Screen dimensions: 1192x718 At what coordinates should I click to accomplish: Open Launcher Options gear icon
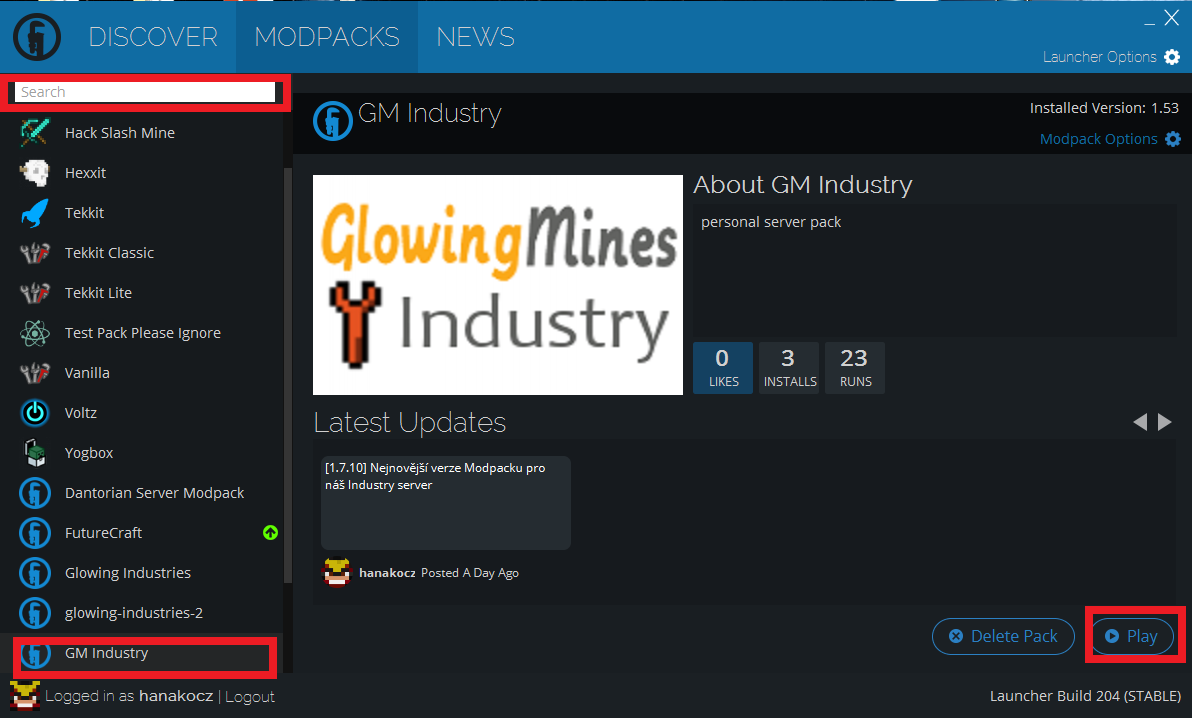1172,57
